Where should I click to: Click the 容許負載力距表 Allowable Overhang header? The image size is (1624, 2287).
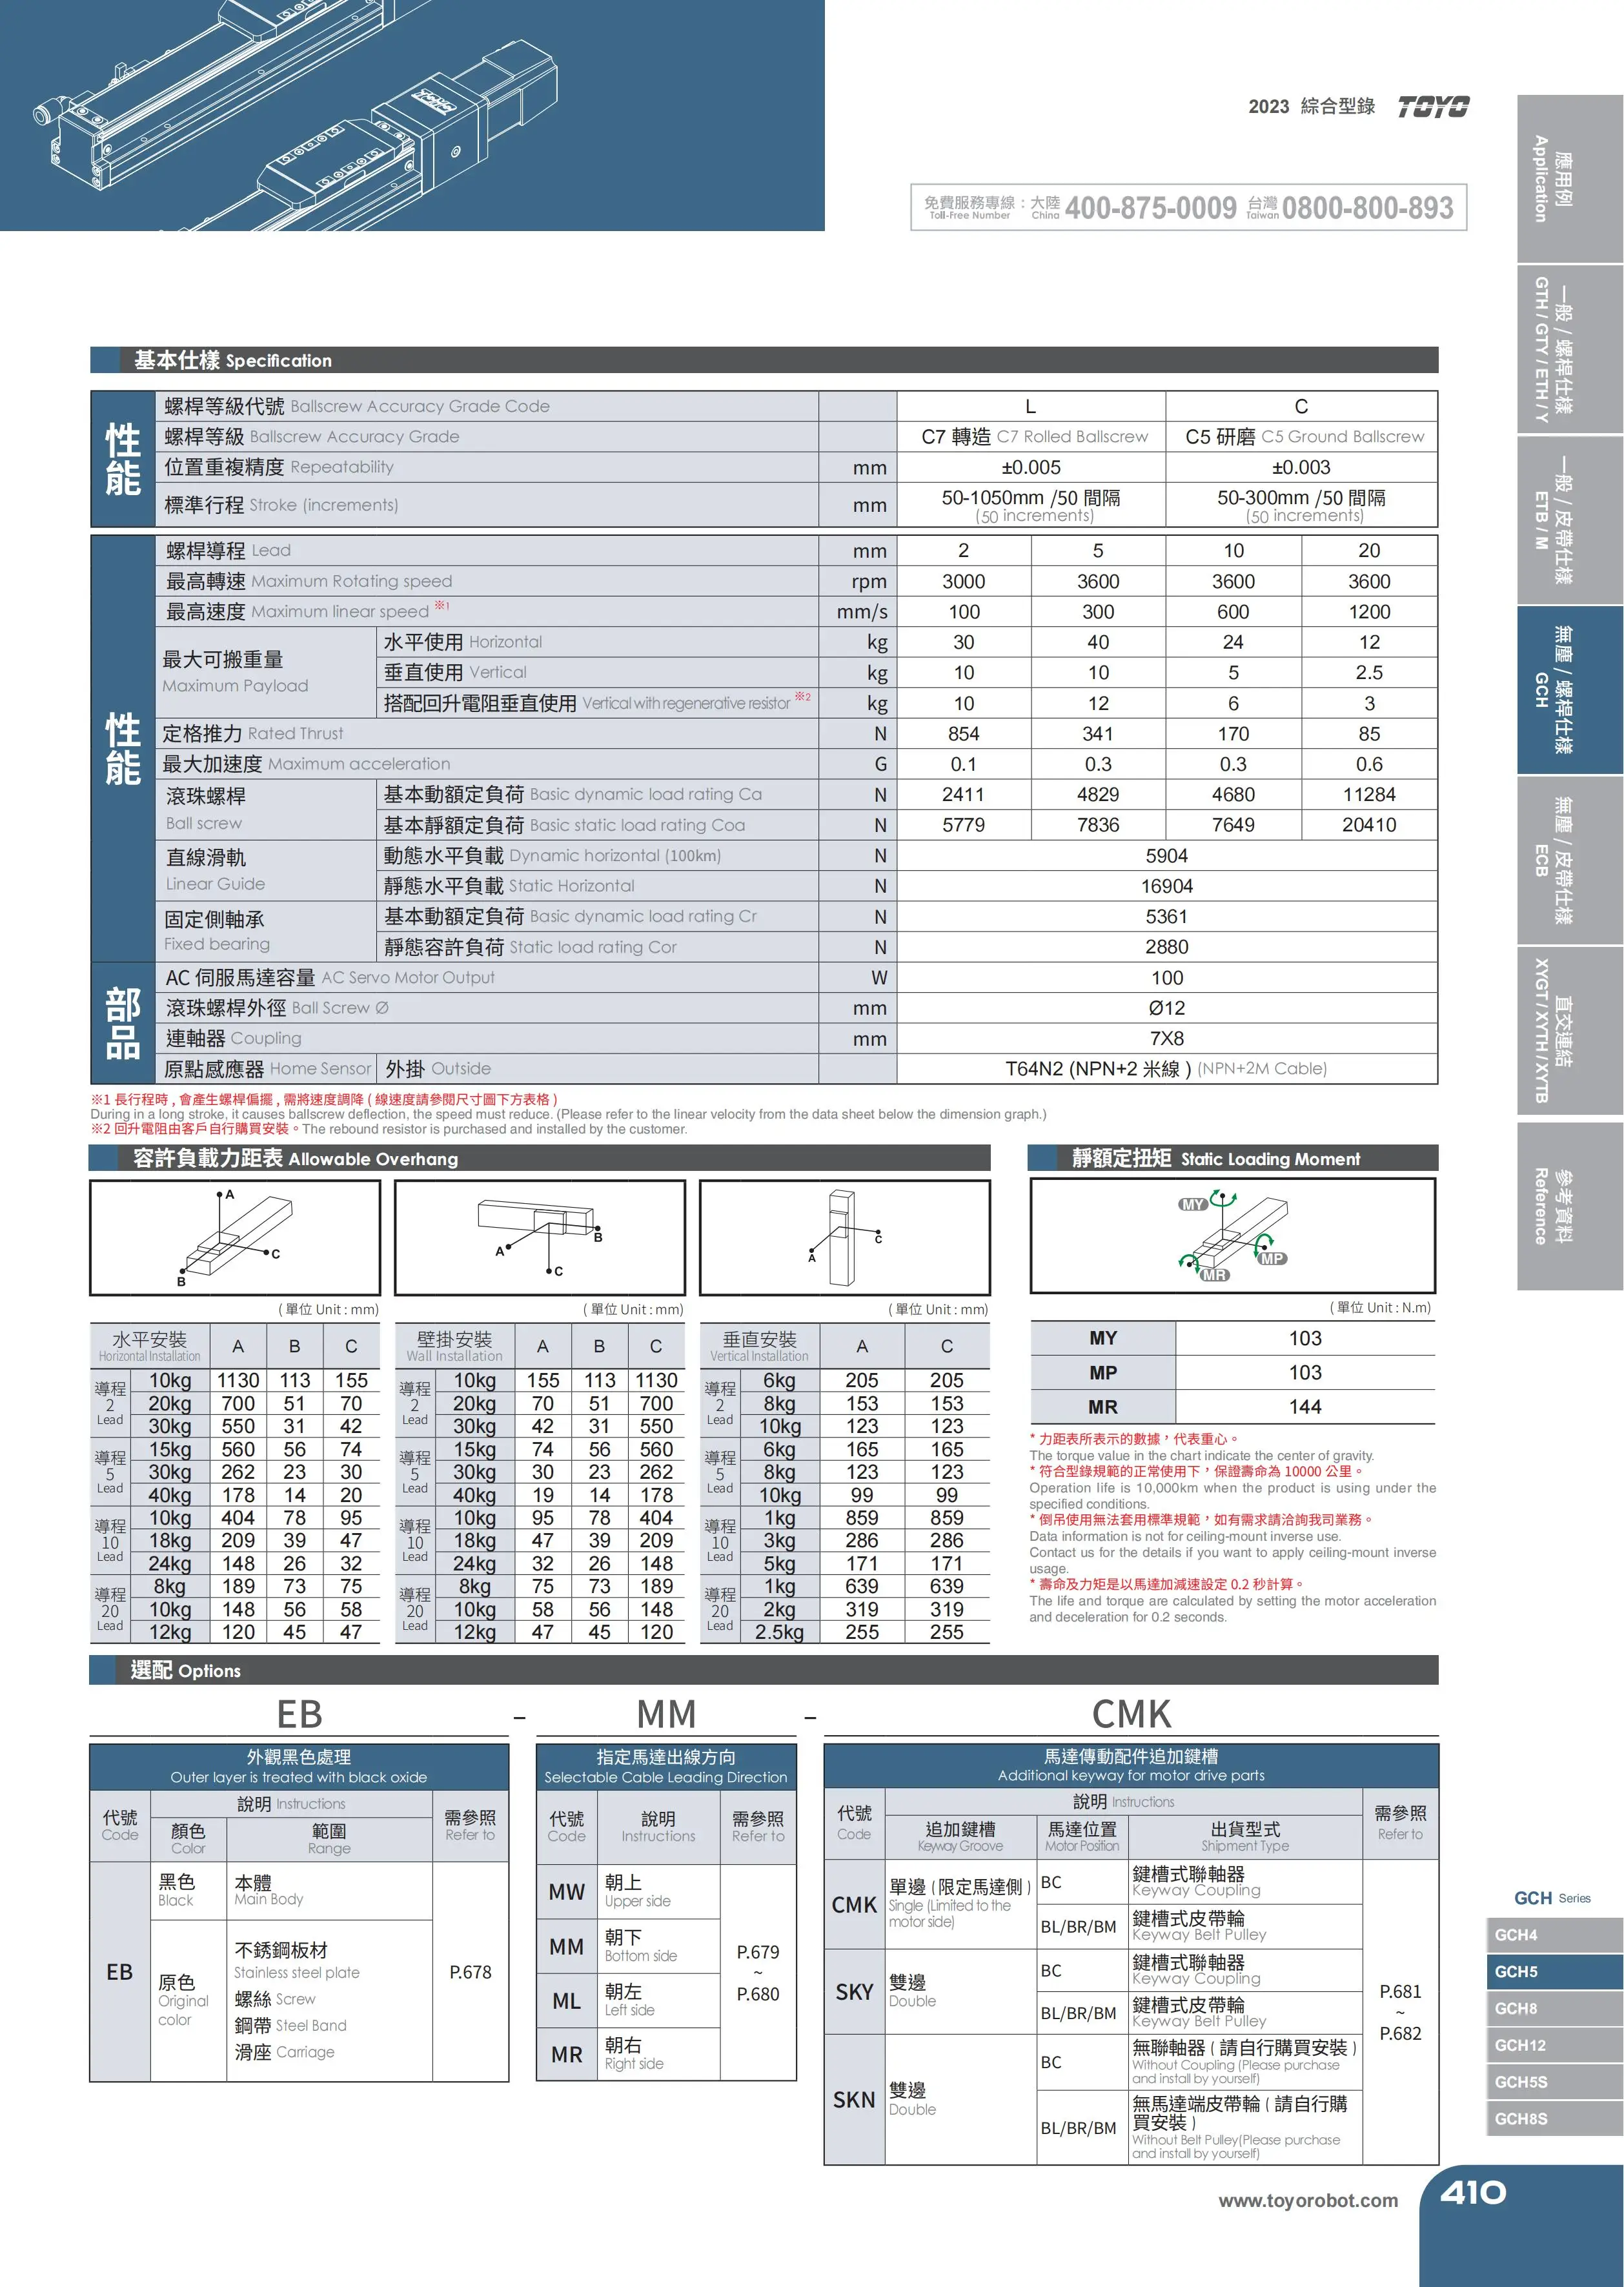coord(540,1158)
